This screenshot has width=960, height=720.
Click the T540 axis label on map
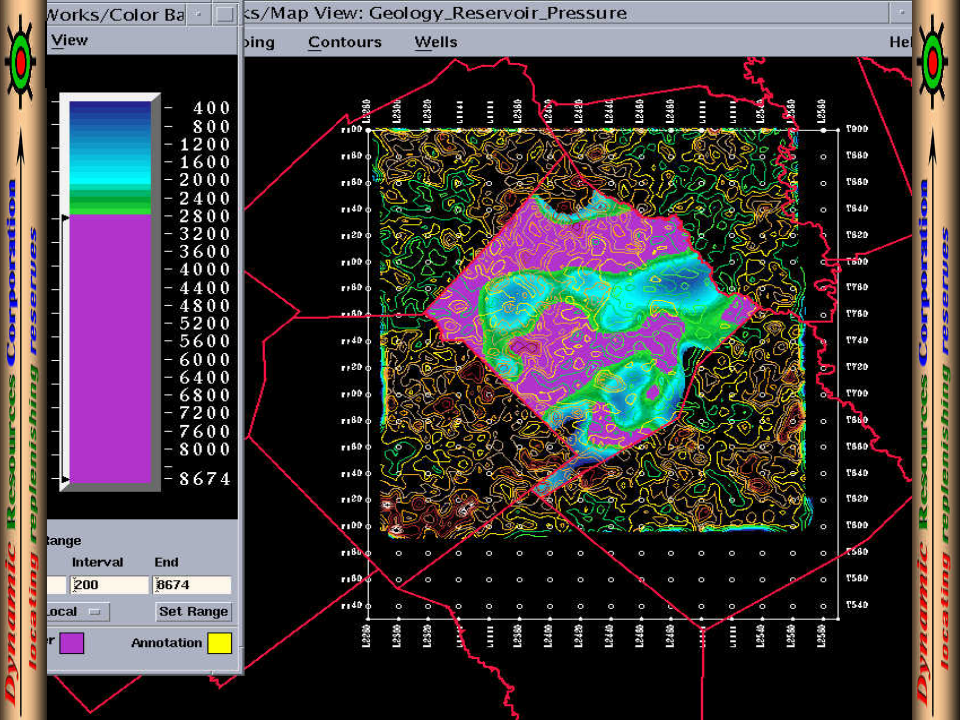tap(857, 605)
